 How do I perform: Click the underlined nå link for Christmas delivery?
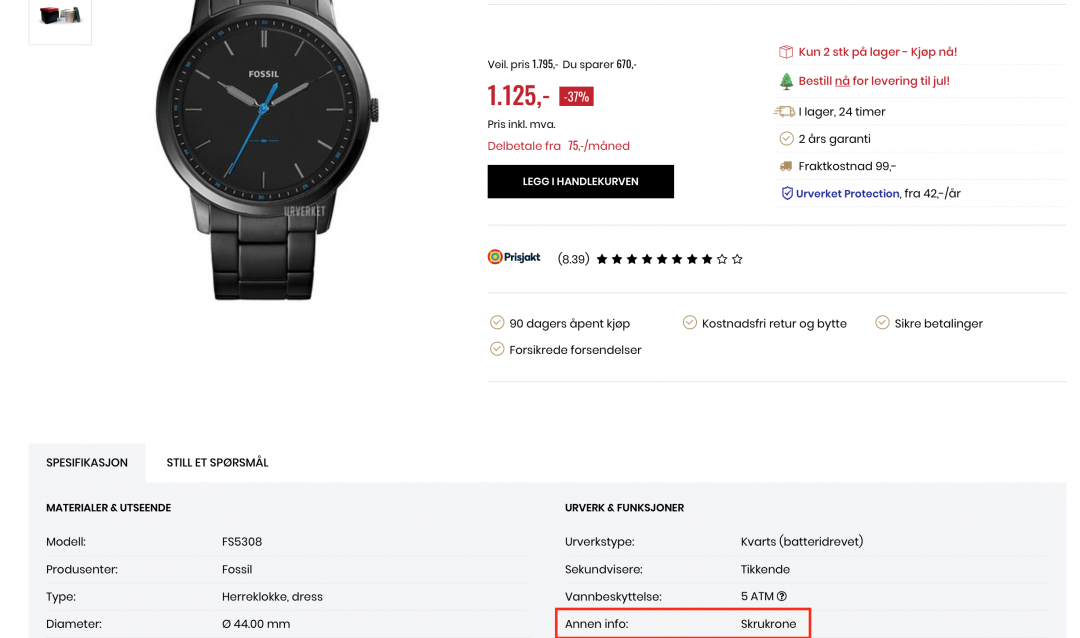(842, 81)
